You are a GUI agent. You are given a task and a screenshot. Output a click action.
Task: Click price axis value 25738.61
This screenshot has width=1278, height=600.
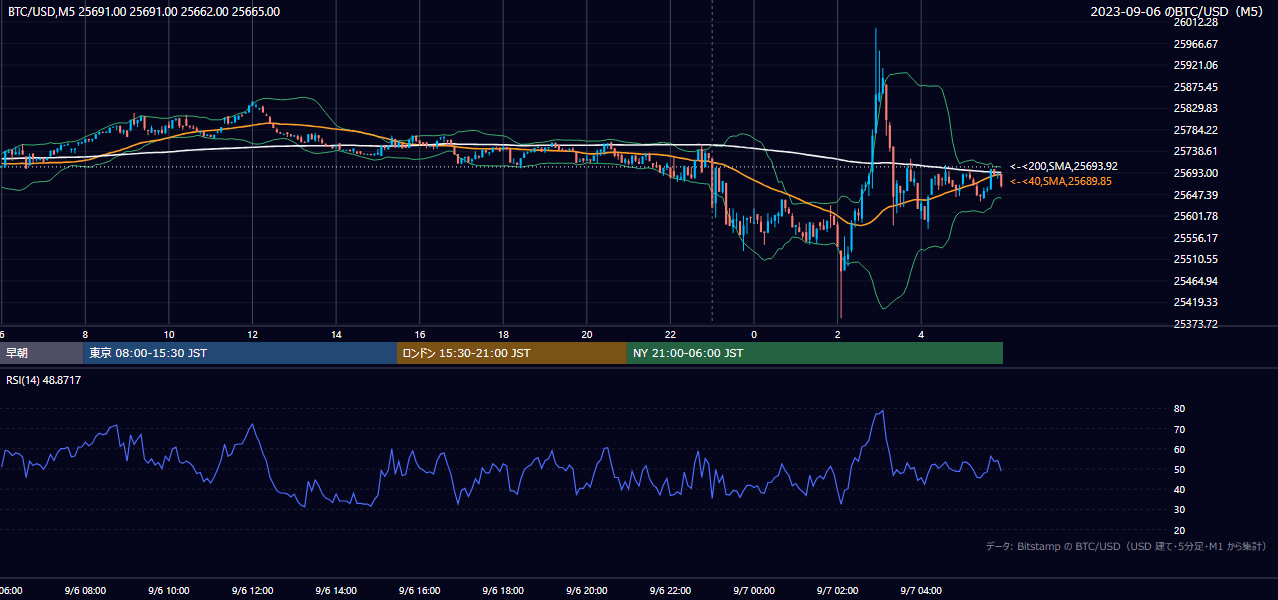coord(1195,151)
